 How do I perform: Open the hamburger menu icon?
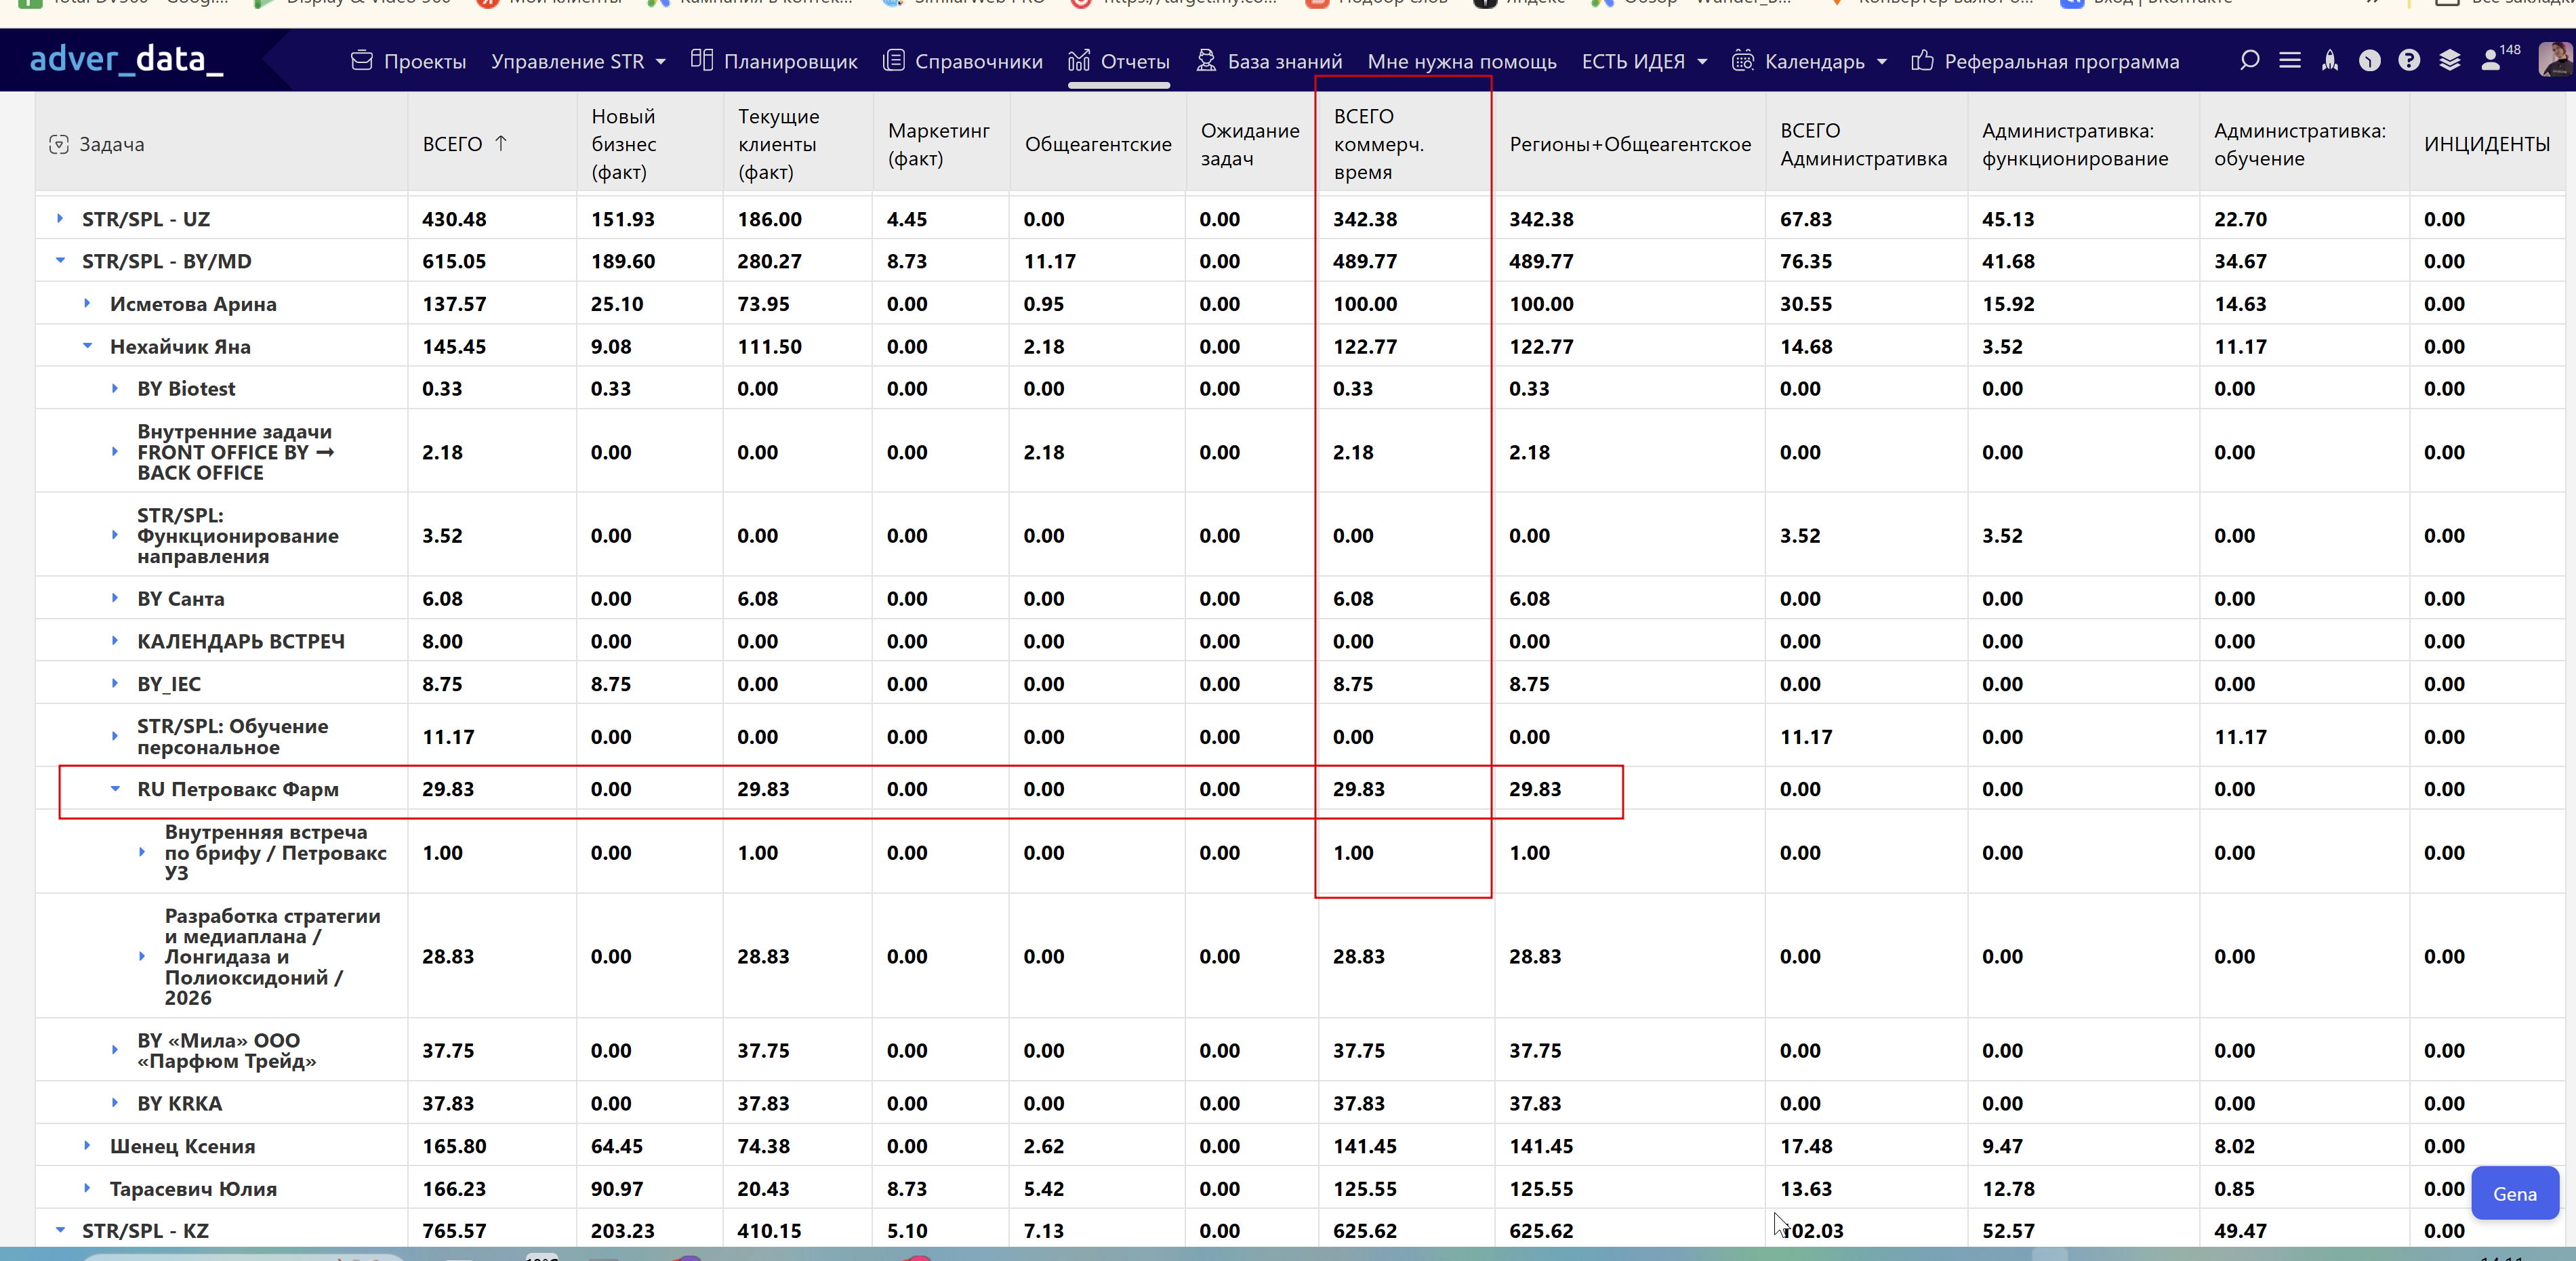(2290, 61)
